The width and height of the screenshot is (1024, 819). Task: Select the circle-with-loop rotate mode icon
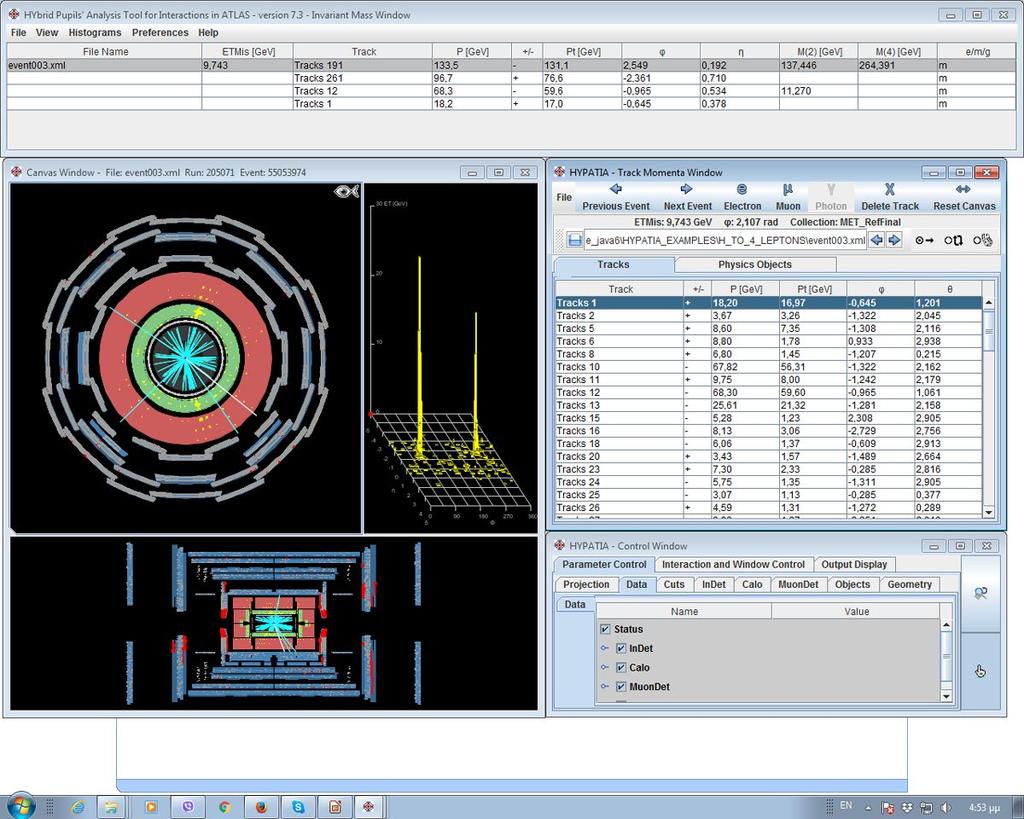click(x=953, y=240)
